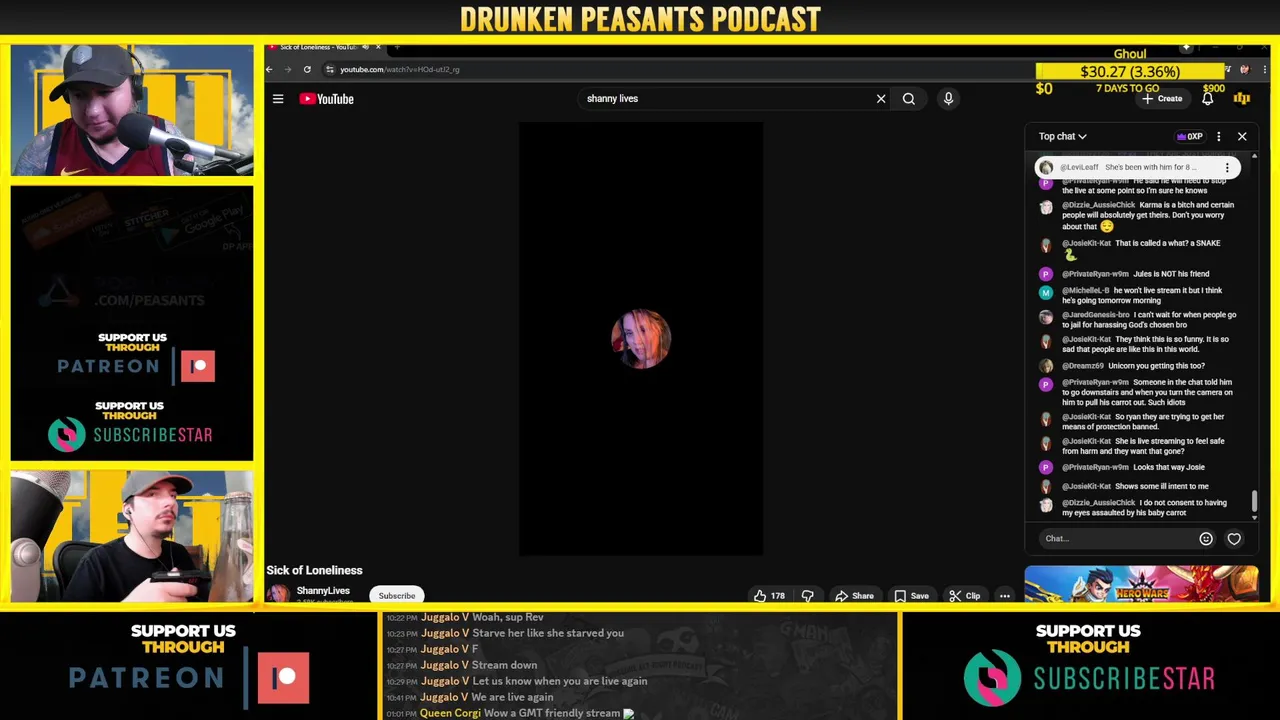Start voice search with microphone icon

pyautogui.click(x=948, y=99)
